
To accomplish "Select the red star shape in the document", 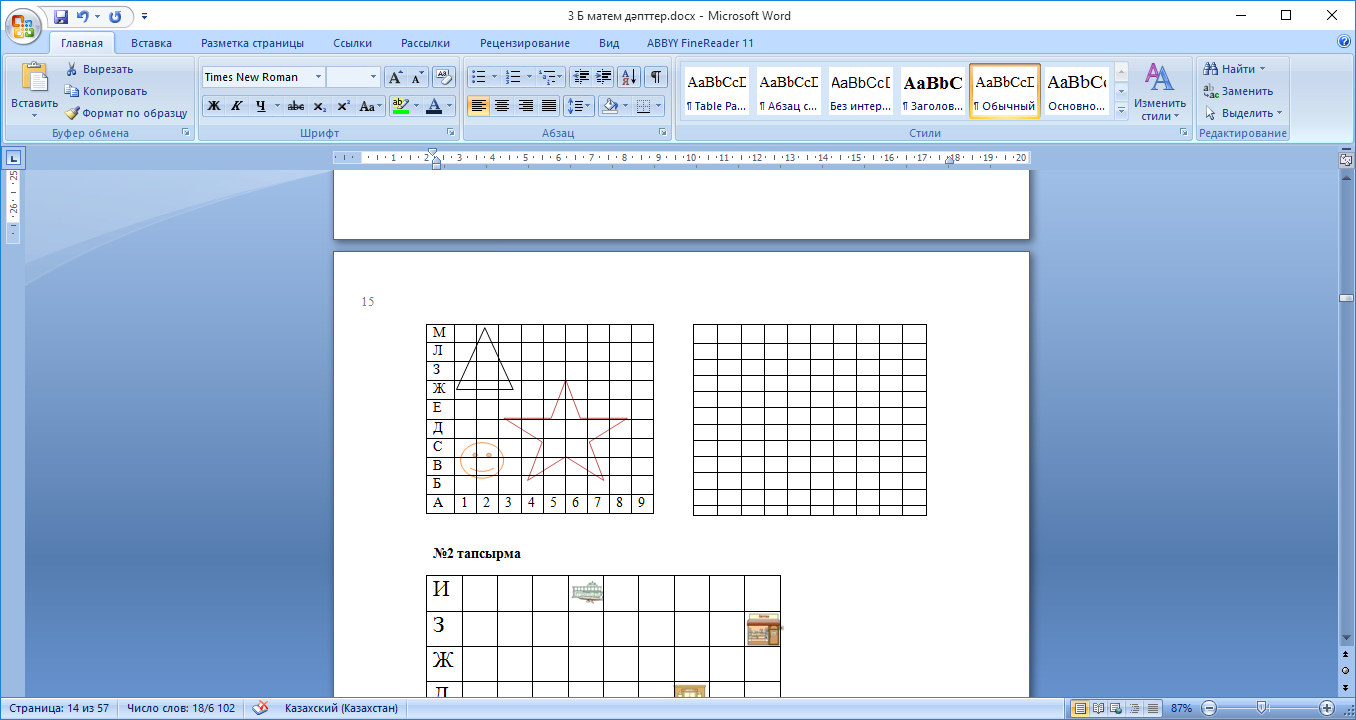I will pos(566,431).
